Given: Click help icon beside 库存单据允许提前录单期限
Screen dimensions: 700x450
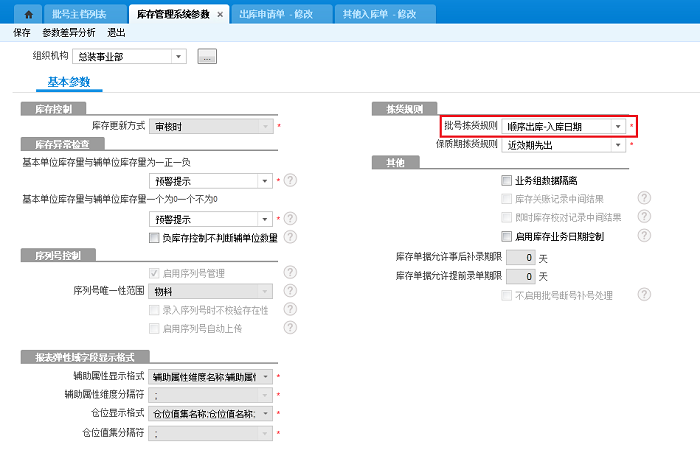Looking at the screenshot, I should [644, 276].
